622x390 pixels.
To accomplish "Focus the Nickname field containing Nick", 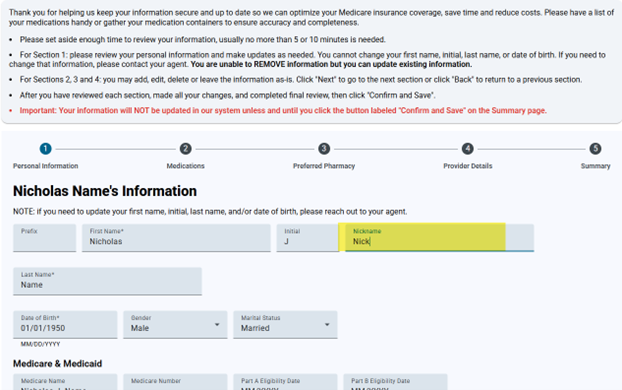I will [x=440, y=238].
